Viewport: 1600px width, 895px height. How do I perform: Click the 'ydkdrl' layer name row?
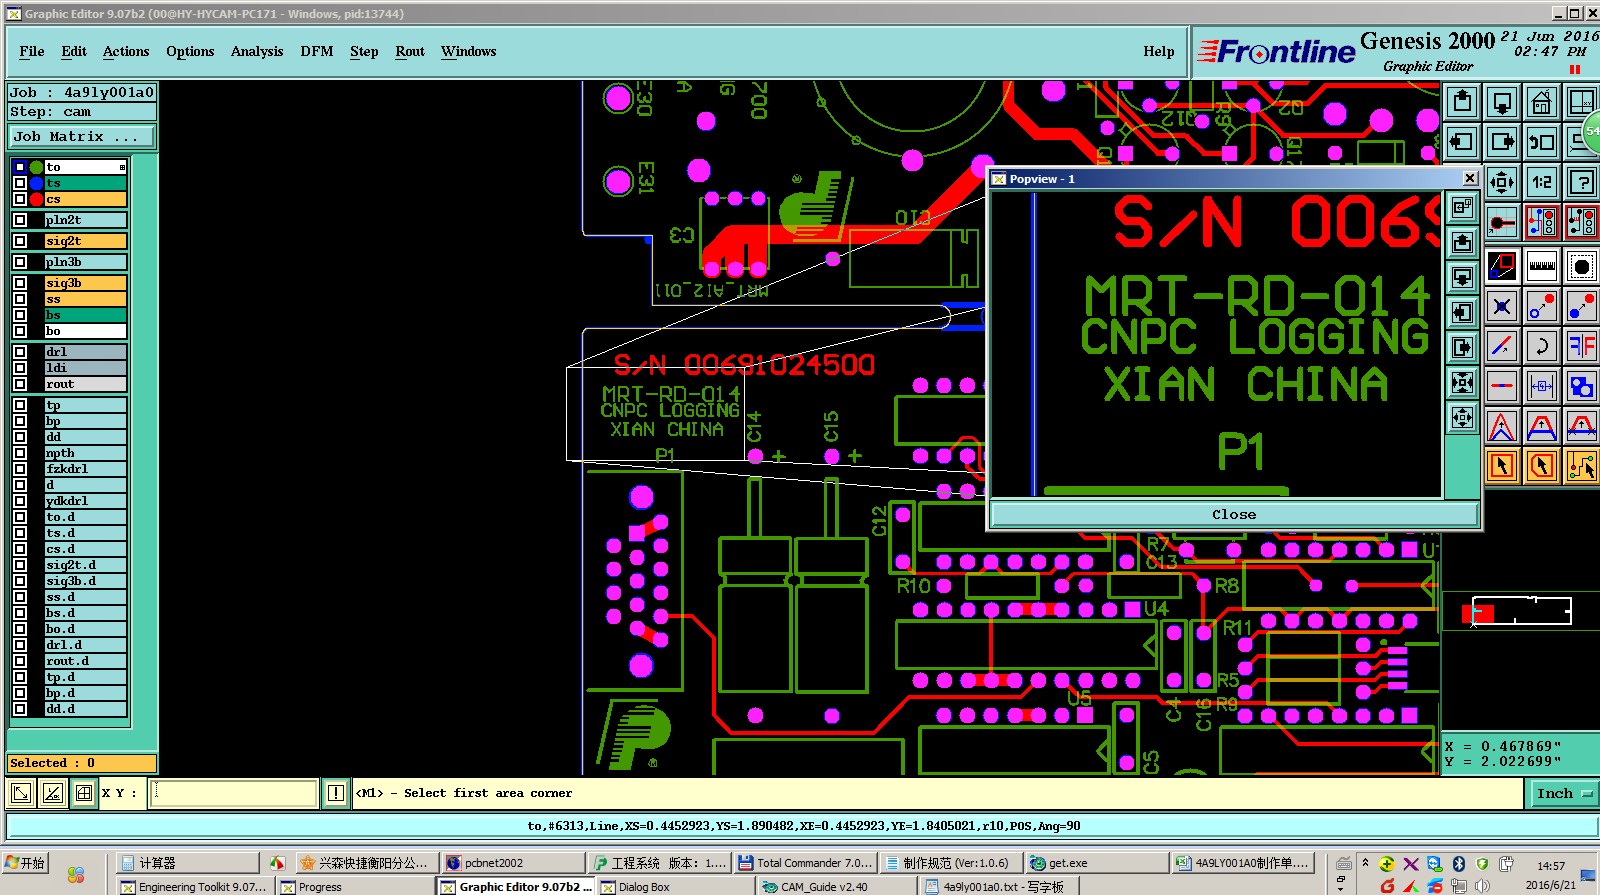(x=85, y=501)
